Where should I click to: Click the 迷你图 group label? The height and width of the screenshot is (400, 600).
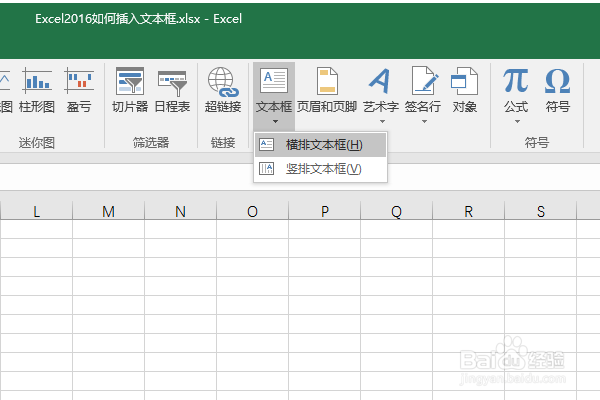37,143
